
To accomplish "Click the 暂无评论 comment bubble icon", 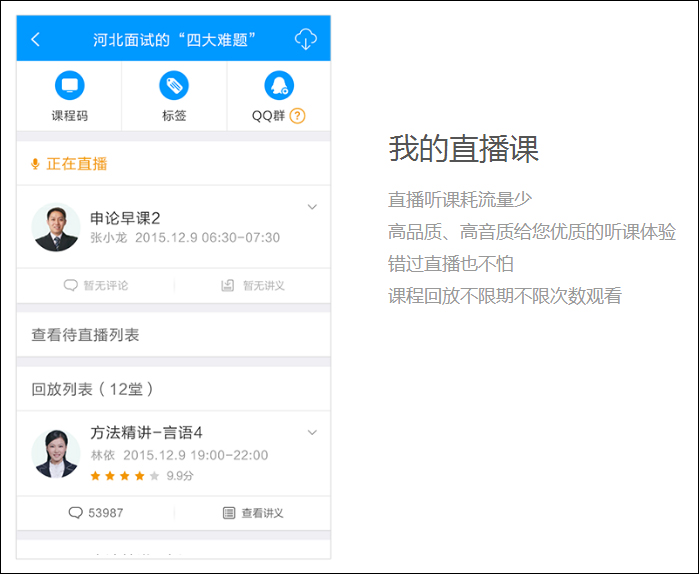I will click(71, 285).
